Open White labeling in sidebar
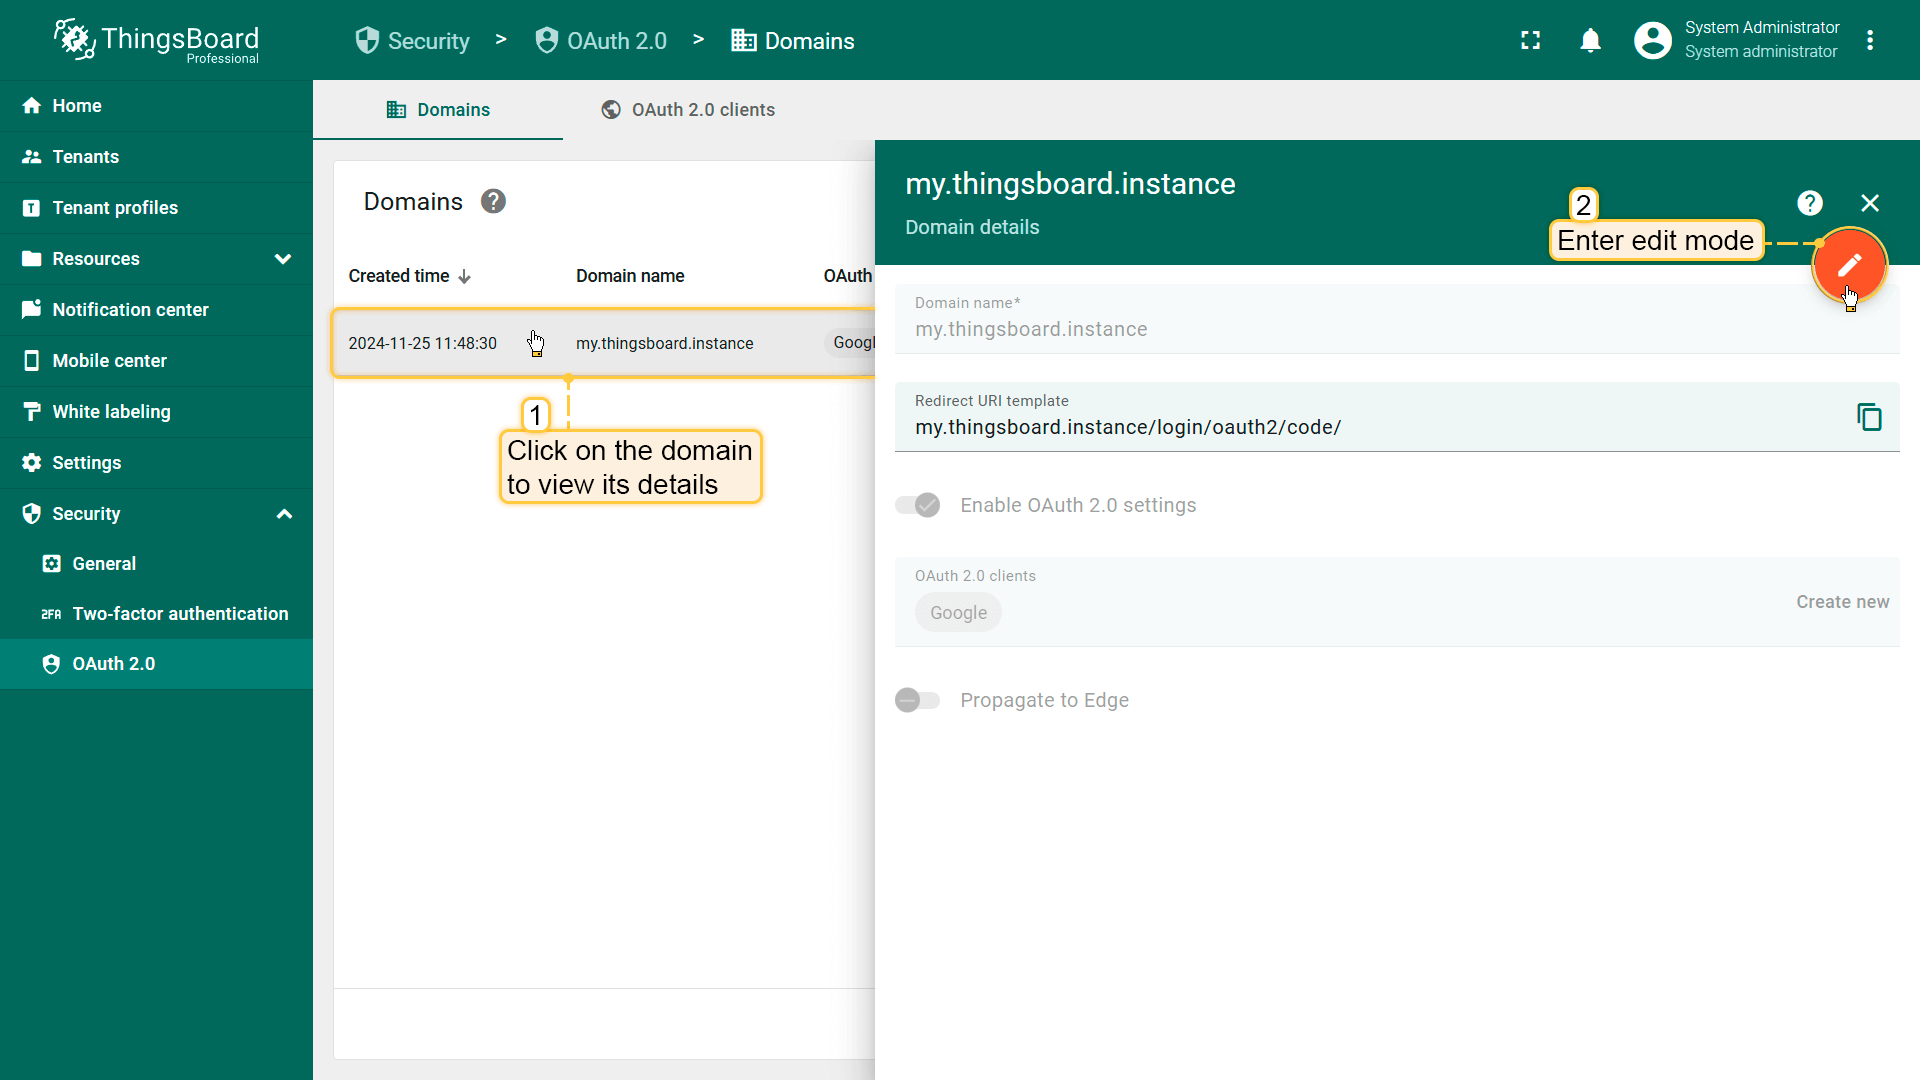 click(x=111, y=412)
